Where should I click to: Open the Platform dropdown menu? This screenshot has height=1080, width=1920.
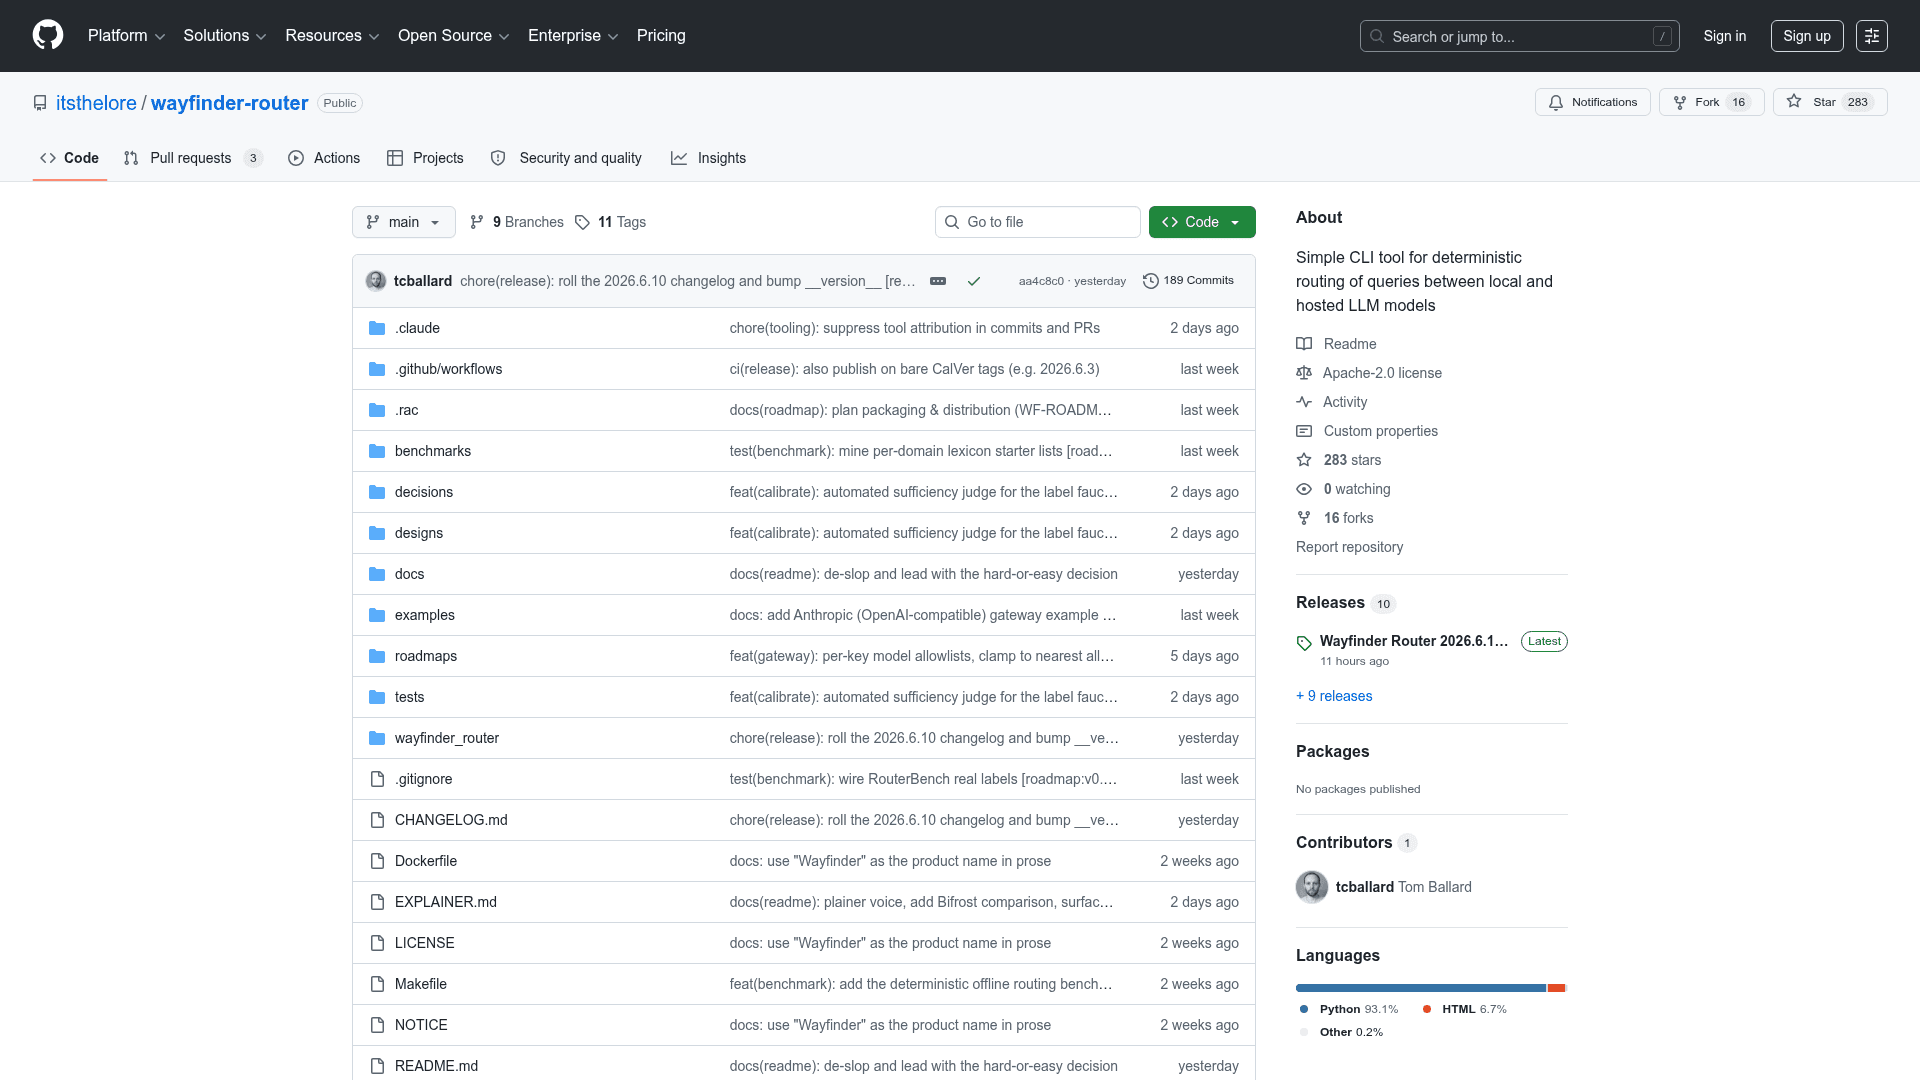pyautogui.click(x=126, y=35)
